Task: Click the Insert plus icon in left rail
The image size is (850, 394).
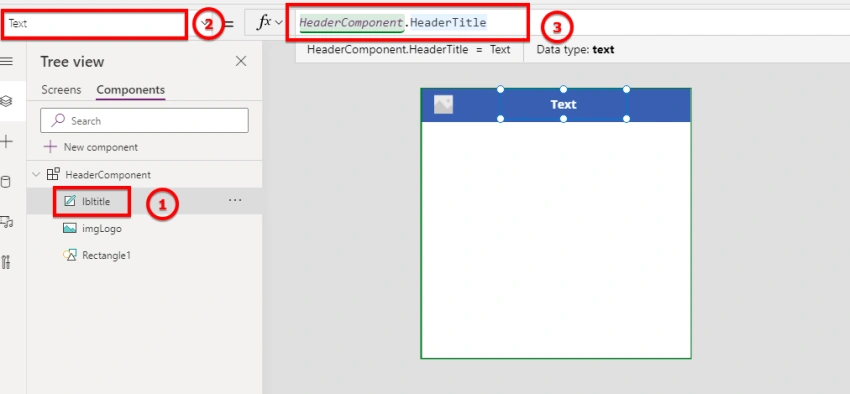Action: (6, 142)
